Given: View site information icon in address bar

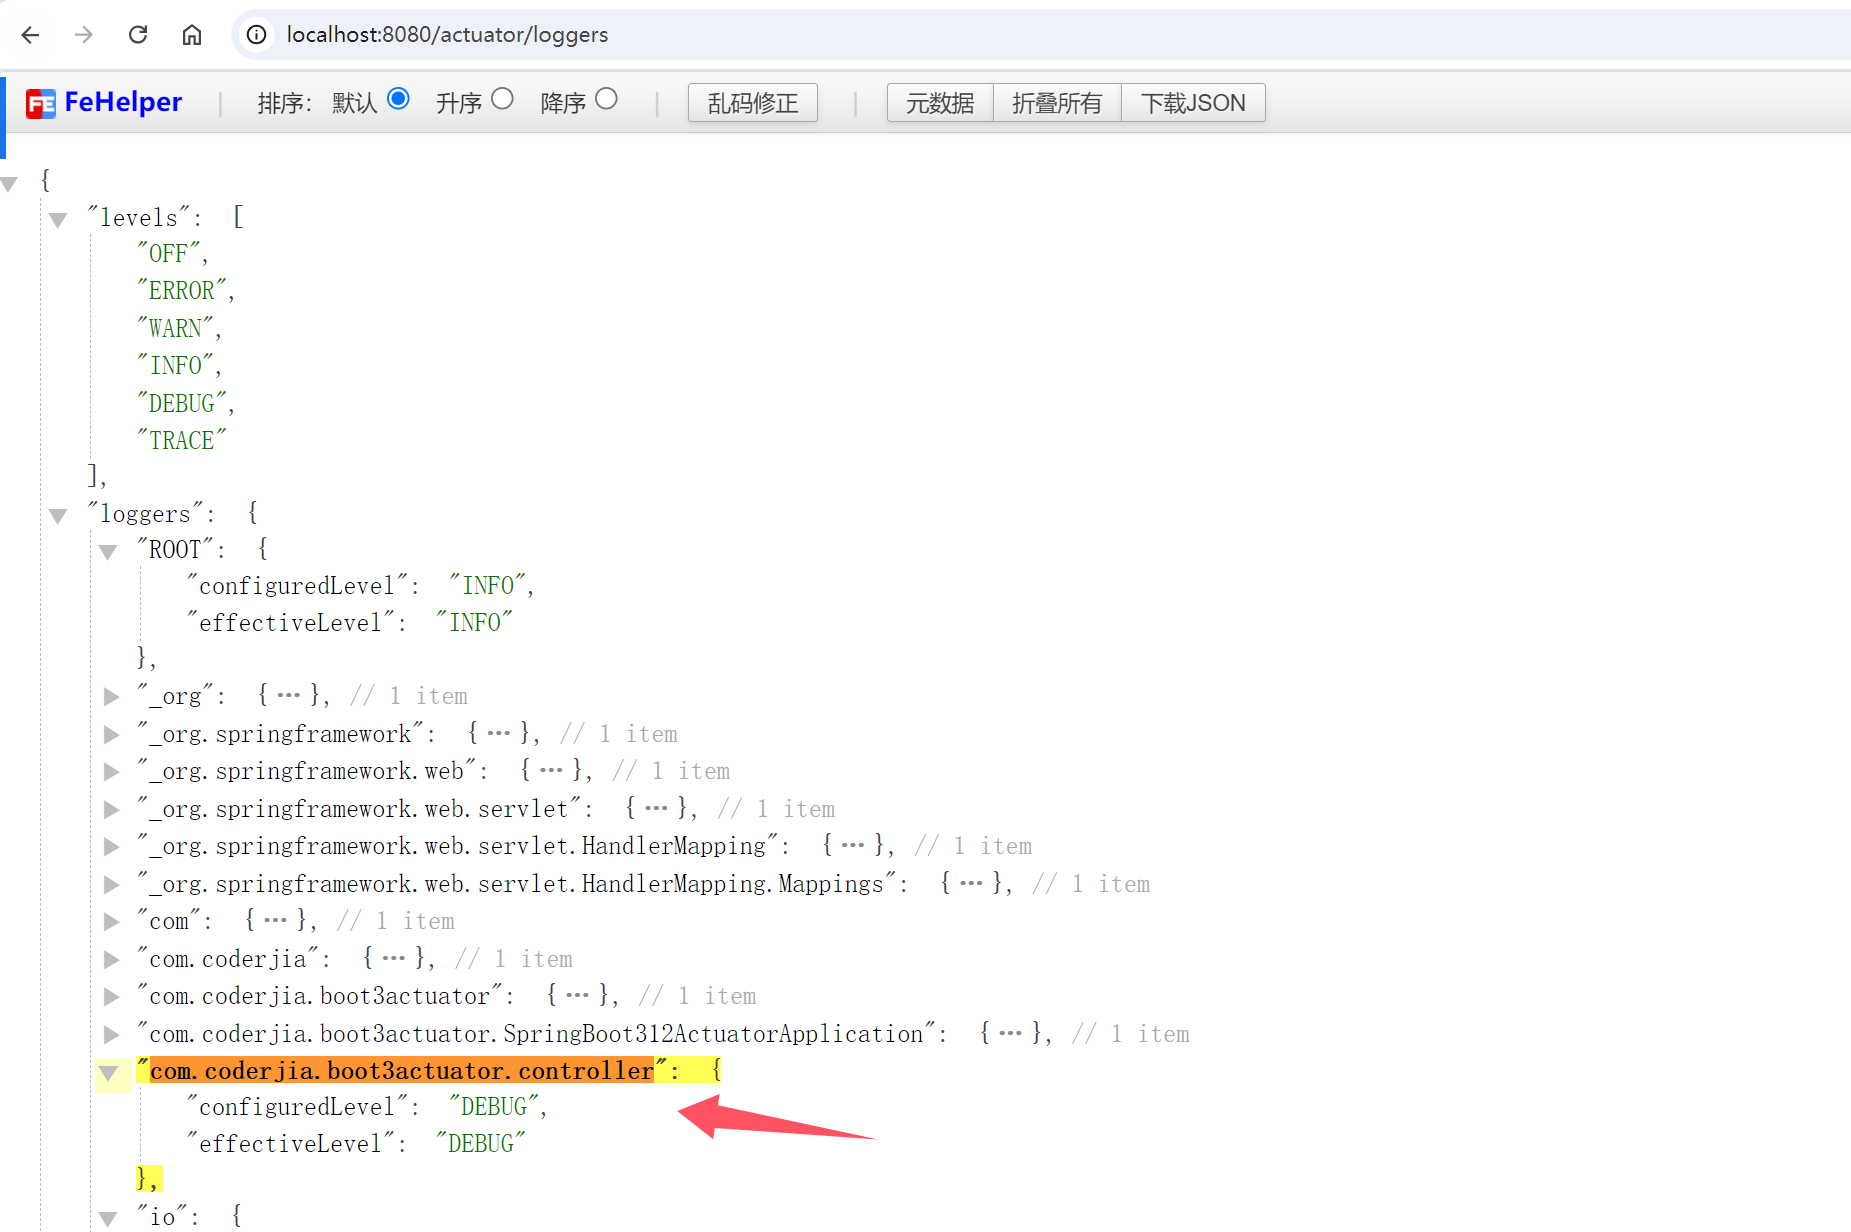Looking at the screenshot, I should point(257,35).
